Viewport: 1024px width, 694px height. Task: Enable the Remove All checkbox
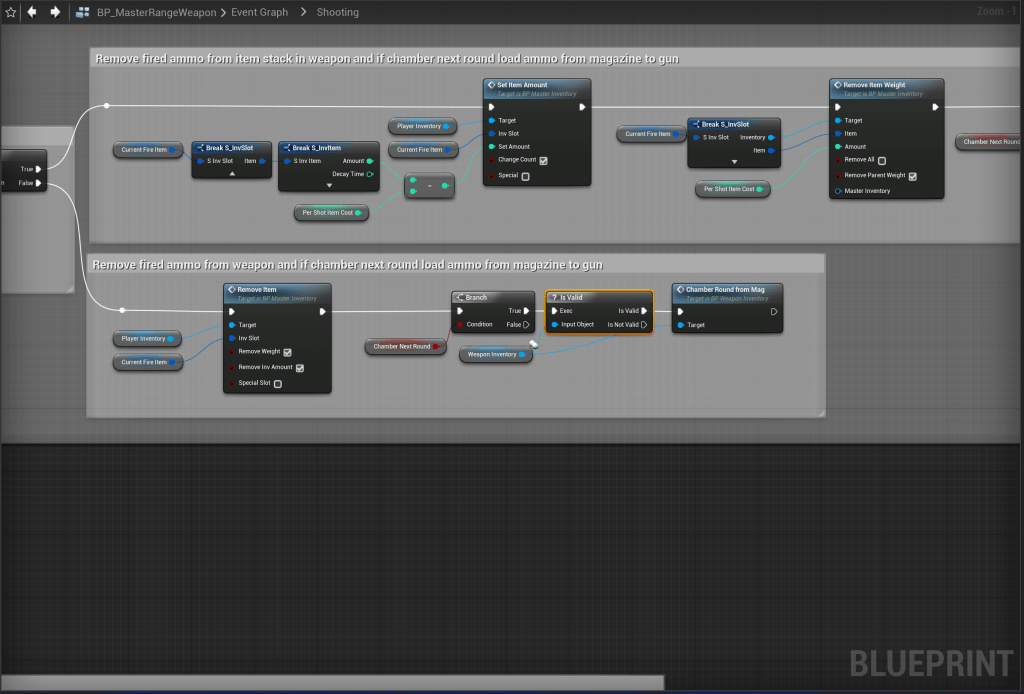coord(881,160)
